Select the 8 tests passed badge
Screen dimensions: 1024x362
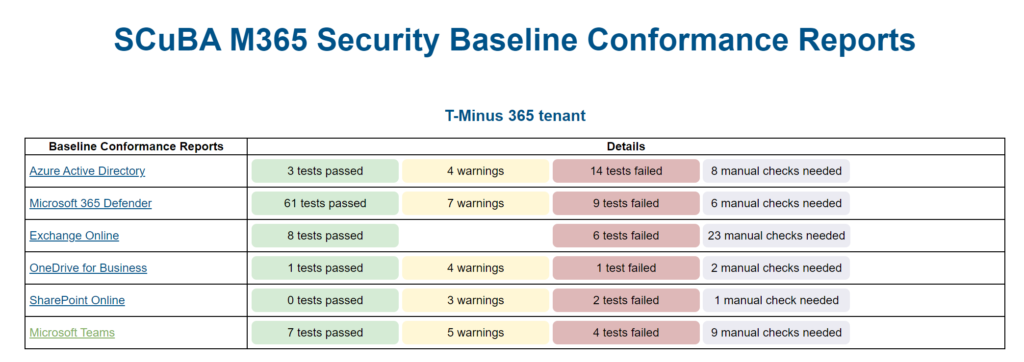(325, 236)
